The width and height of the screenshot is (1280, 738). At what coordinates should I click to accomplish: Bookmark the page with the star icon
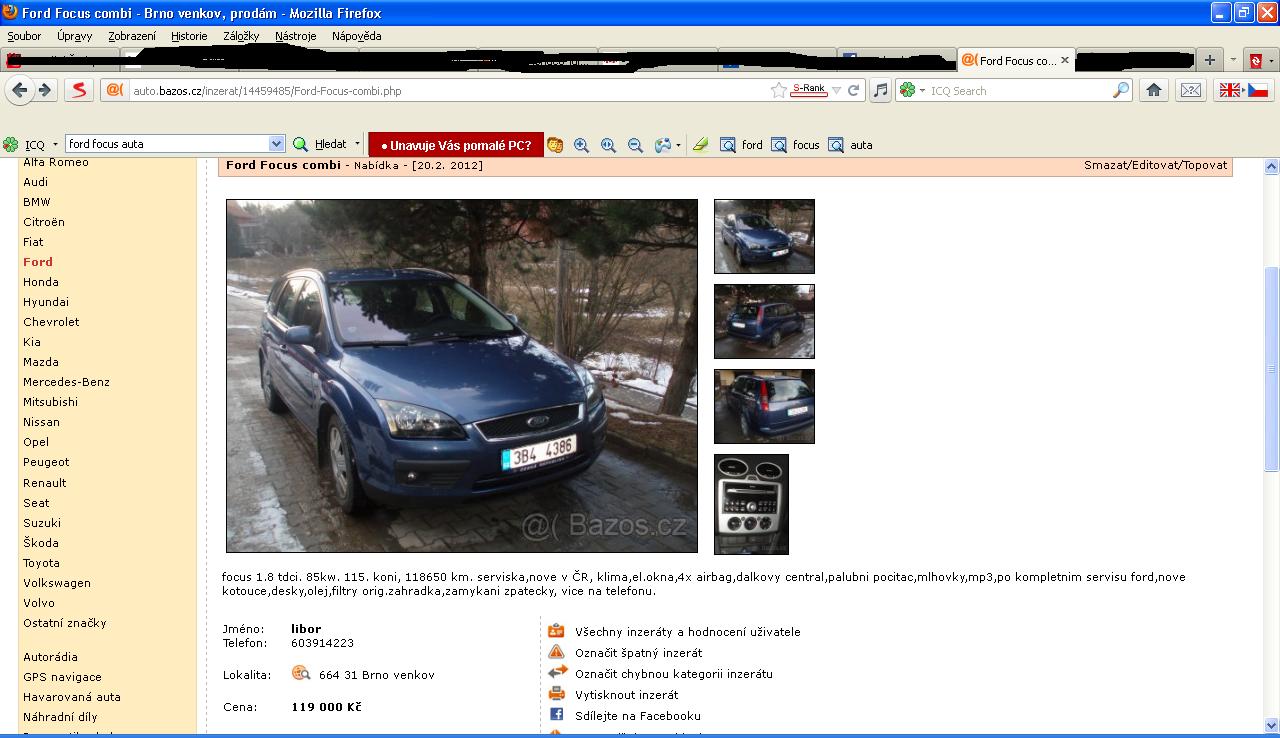tap(779, 90)
